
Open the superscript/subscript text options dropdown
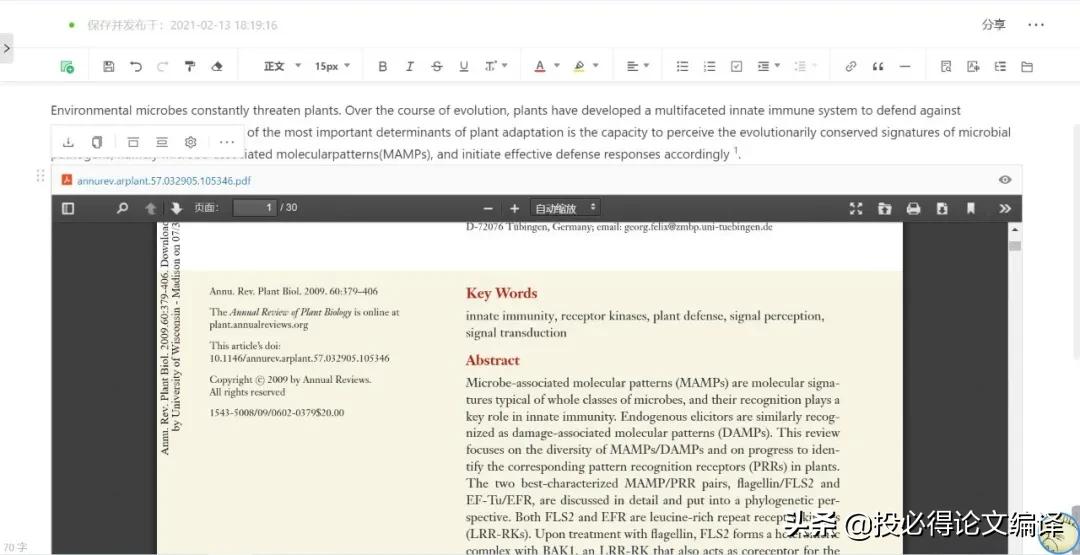pyautogui.click(x=496, y=66)
